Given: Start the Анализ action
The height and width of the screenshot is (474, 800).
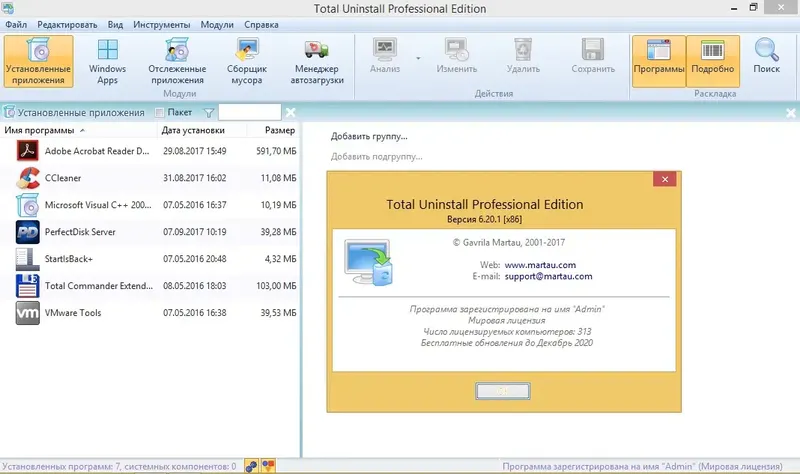Looking at the screenshot, I should coord(385,56).
